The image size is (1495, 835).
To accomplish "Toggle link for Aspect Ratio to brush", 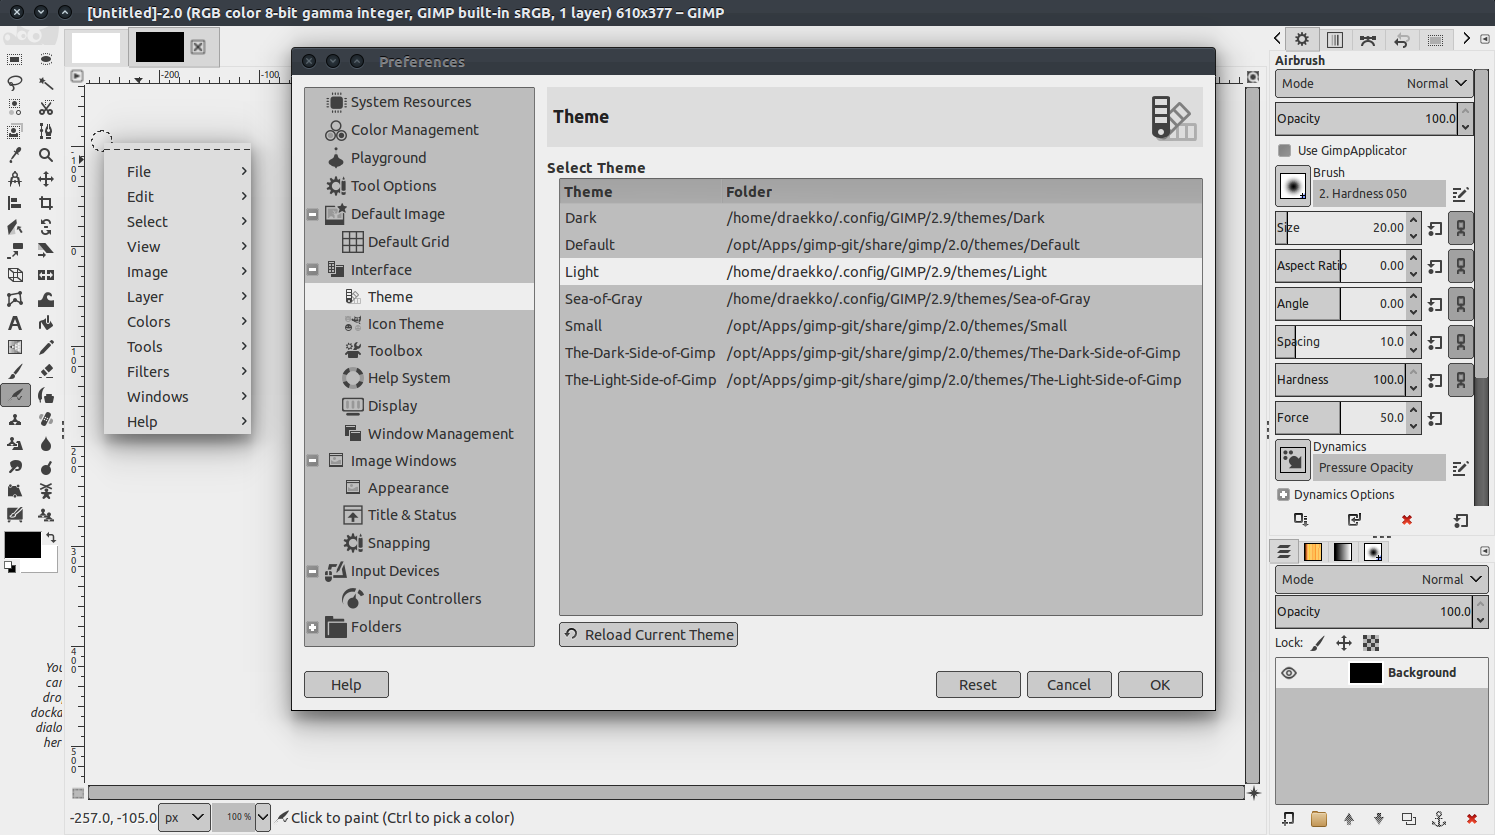I will (x=1461, y=266).
